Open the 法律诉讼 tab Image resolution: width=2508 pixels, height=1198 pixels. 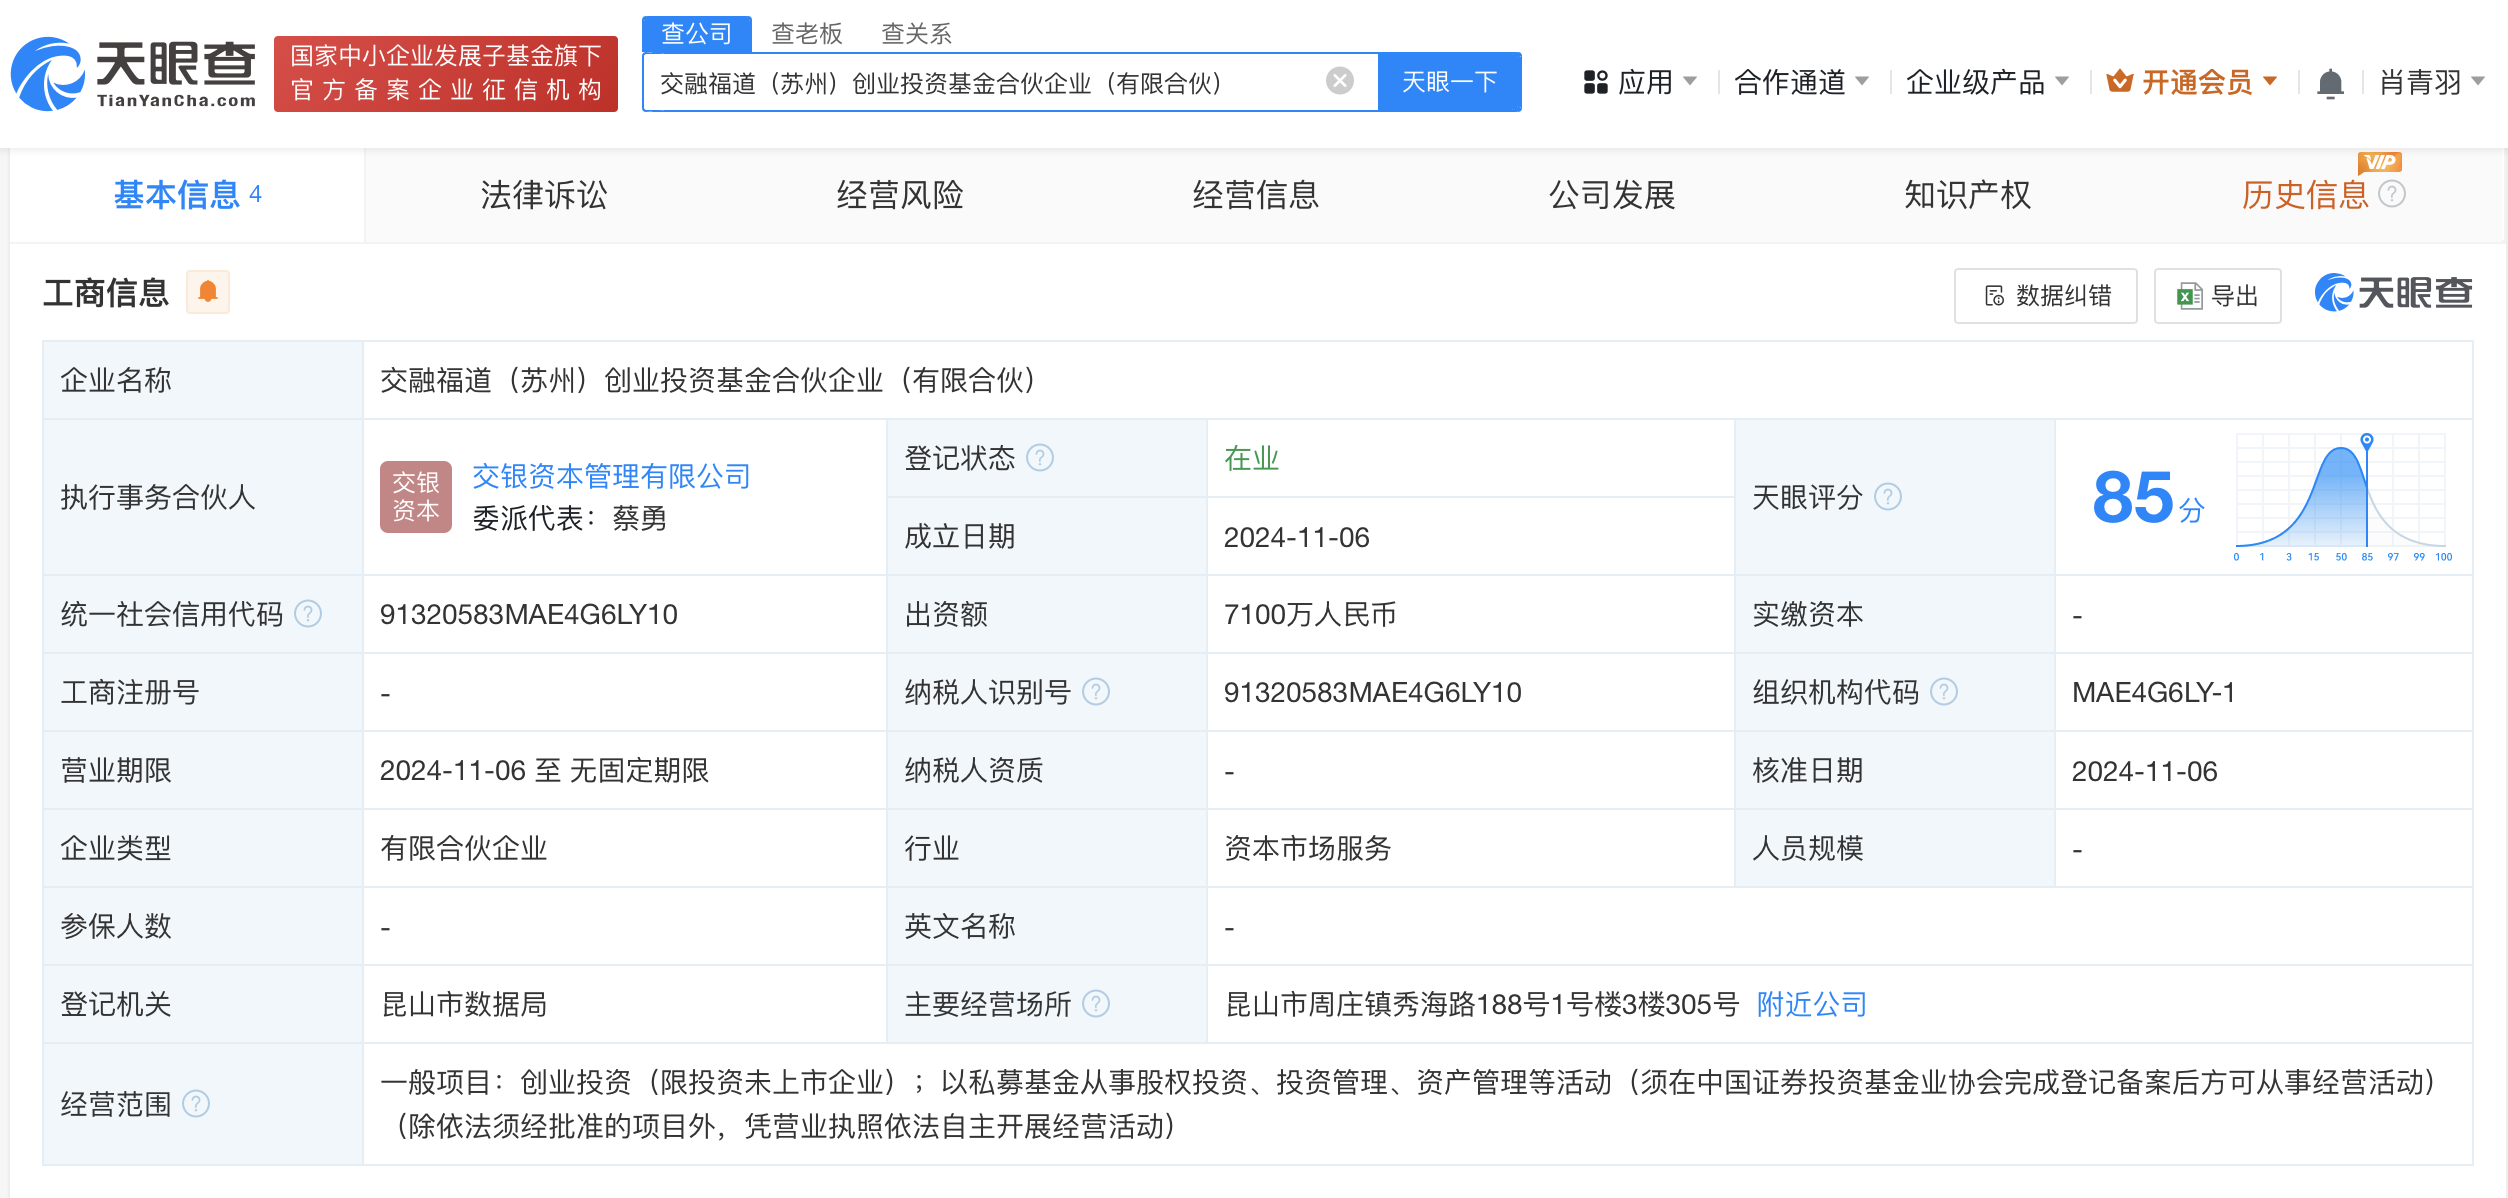543,195
